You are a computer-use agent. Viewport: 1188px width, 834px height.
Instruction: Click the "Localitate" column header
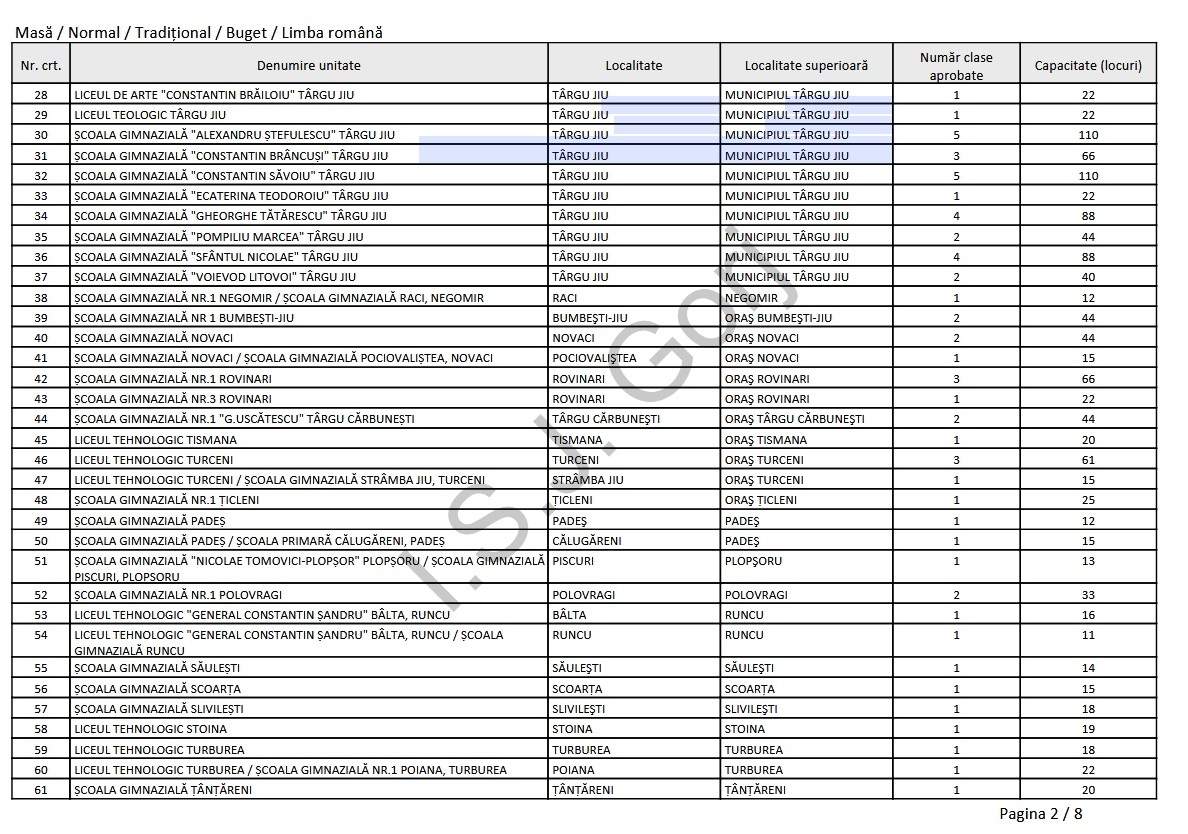click(x=633, y=66)
